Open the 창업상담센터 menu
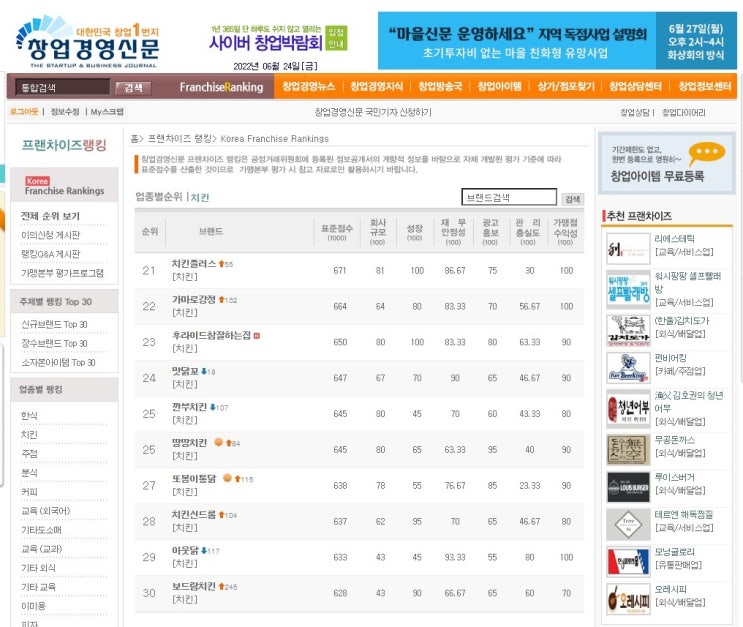Screen dimensions: 743x627 tap(635, 86)
